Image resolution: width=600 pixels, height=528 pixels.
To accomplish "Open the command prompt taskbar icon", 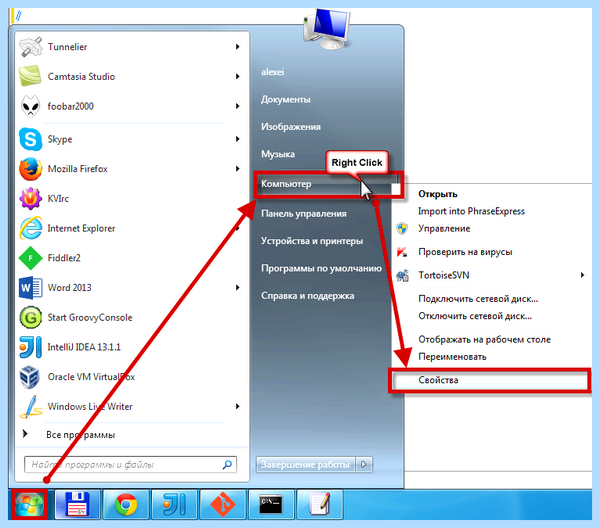I will tap(271, 505).
